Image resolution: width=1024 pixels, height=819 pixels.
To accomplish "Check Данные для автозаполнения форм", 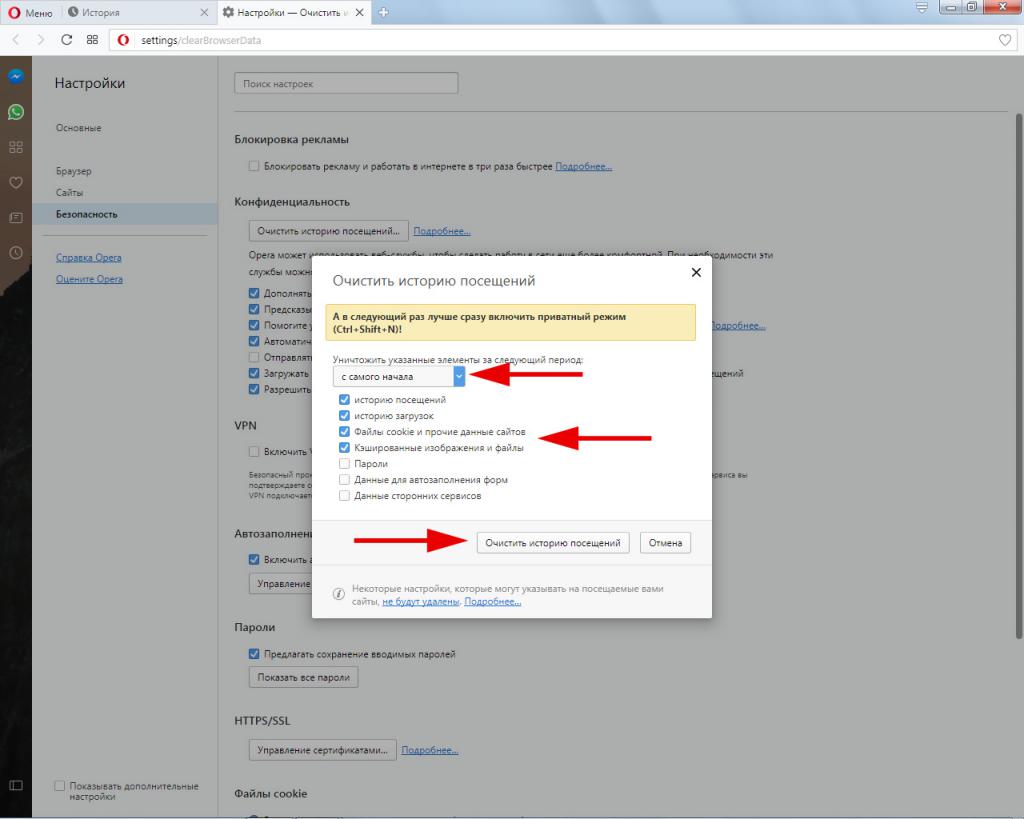I will (344, 479).
